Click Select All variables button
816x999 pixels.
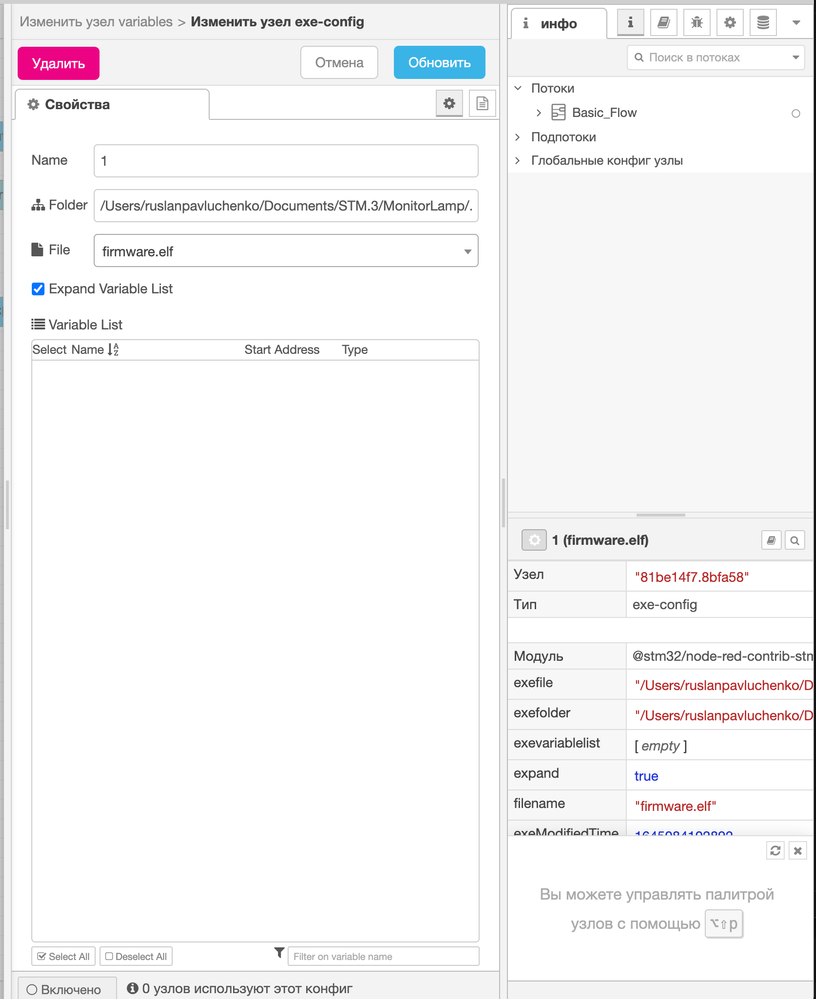[63, 956]
